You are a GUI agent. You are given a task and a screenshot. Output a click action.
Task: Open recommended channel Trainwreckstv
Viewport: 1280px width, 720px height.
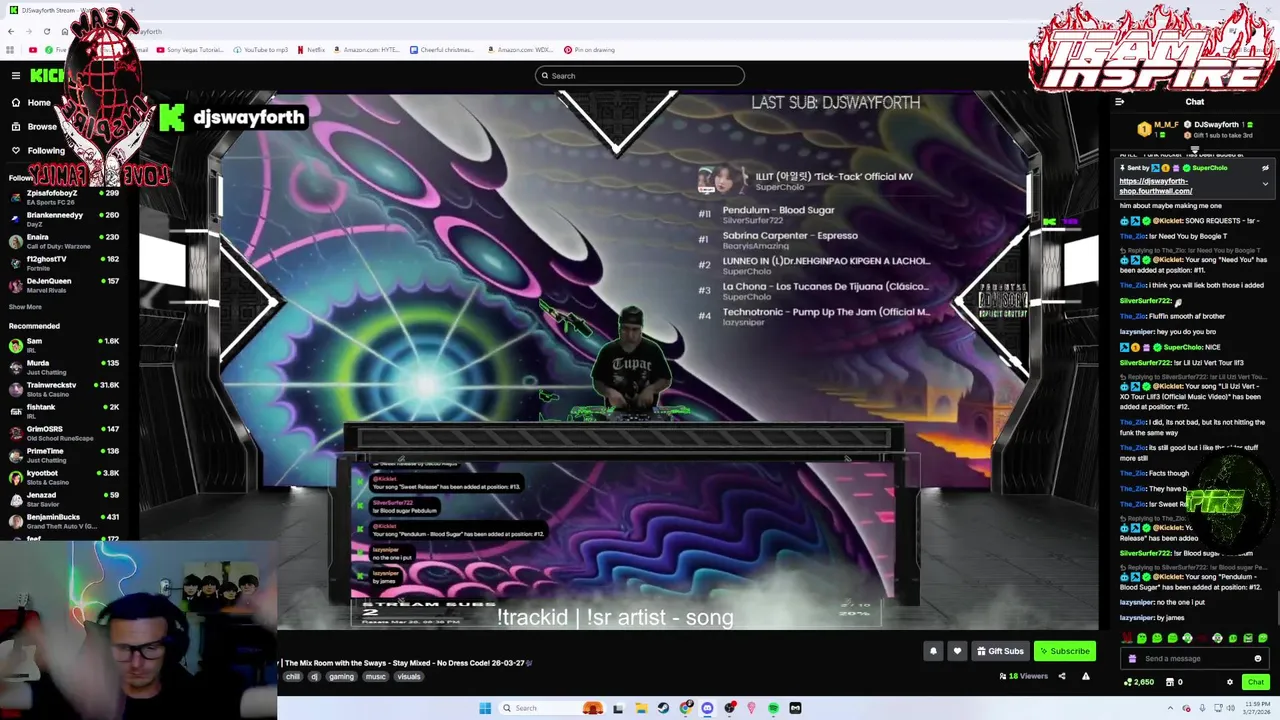point(64,389)
